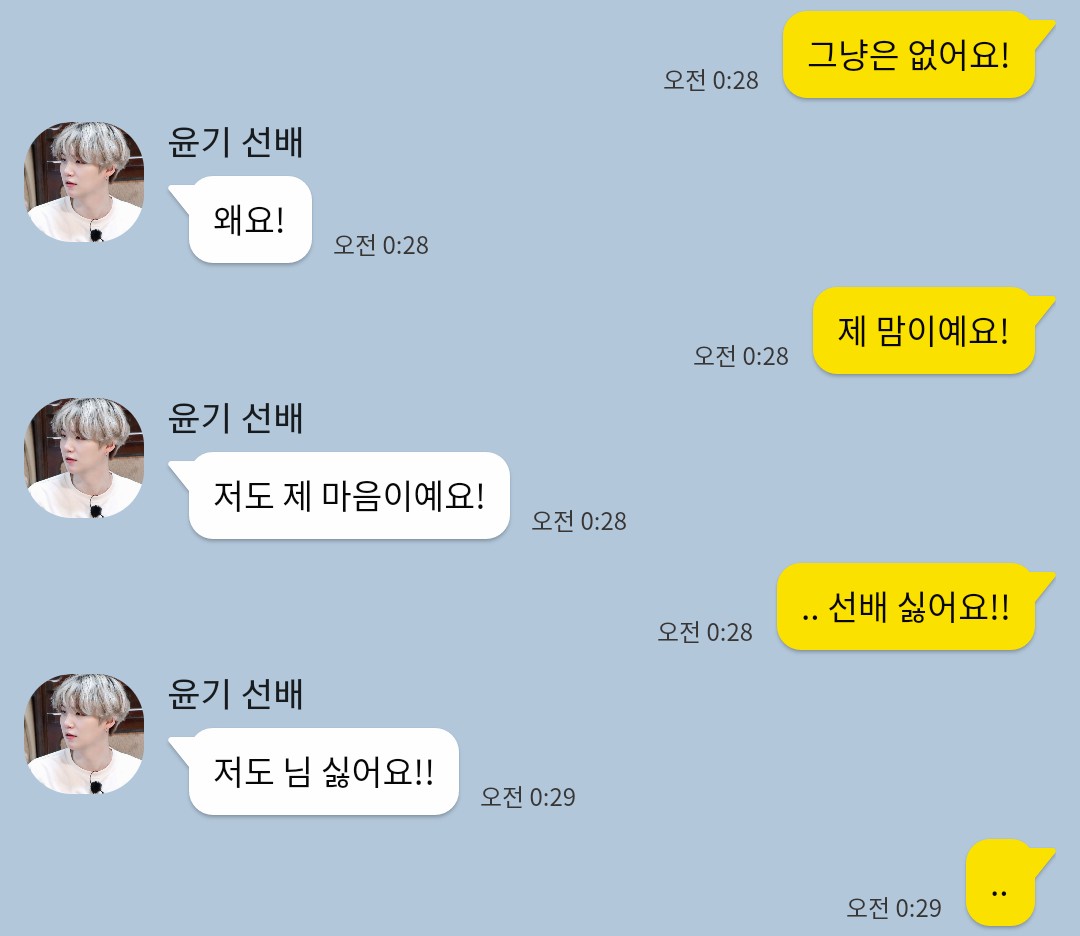The width and height of the screenshot is (1080, 936).
Task: Click sender name 윤기 선배 above 저도 님 싫어요!!
Action: (x=236, y=694)
